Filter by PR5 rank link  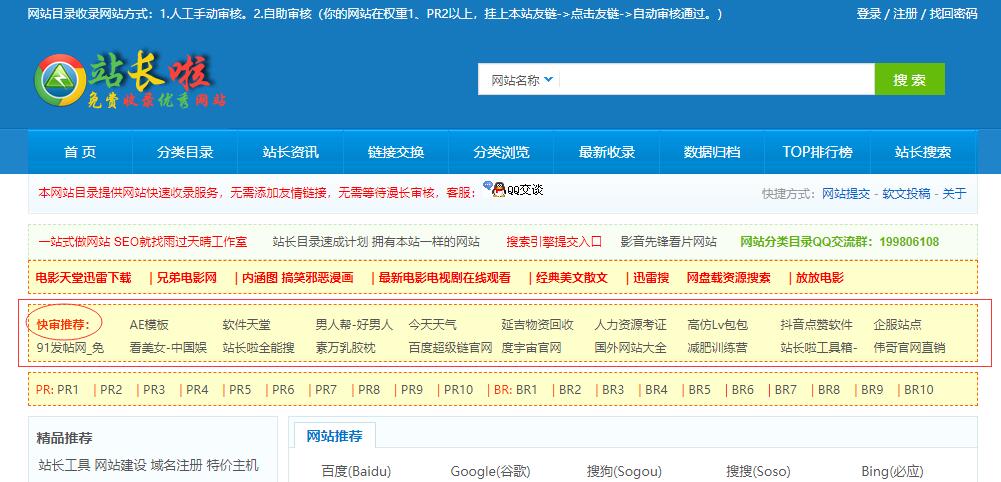point(240,390)
